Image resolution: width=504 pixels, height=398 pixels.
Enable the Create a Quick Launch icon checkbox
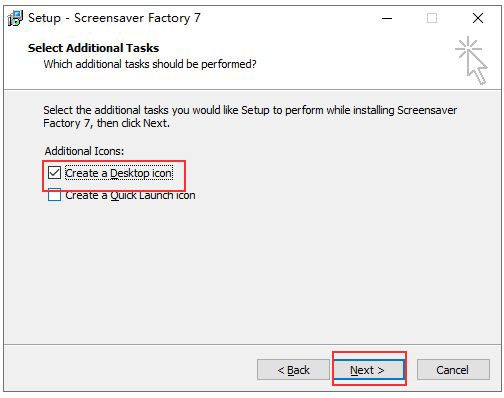(54, 195)
